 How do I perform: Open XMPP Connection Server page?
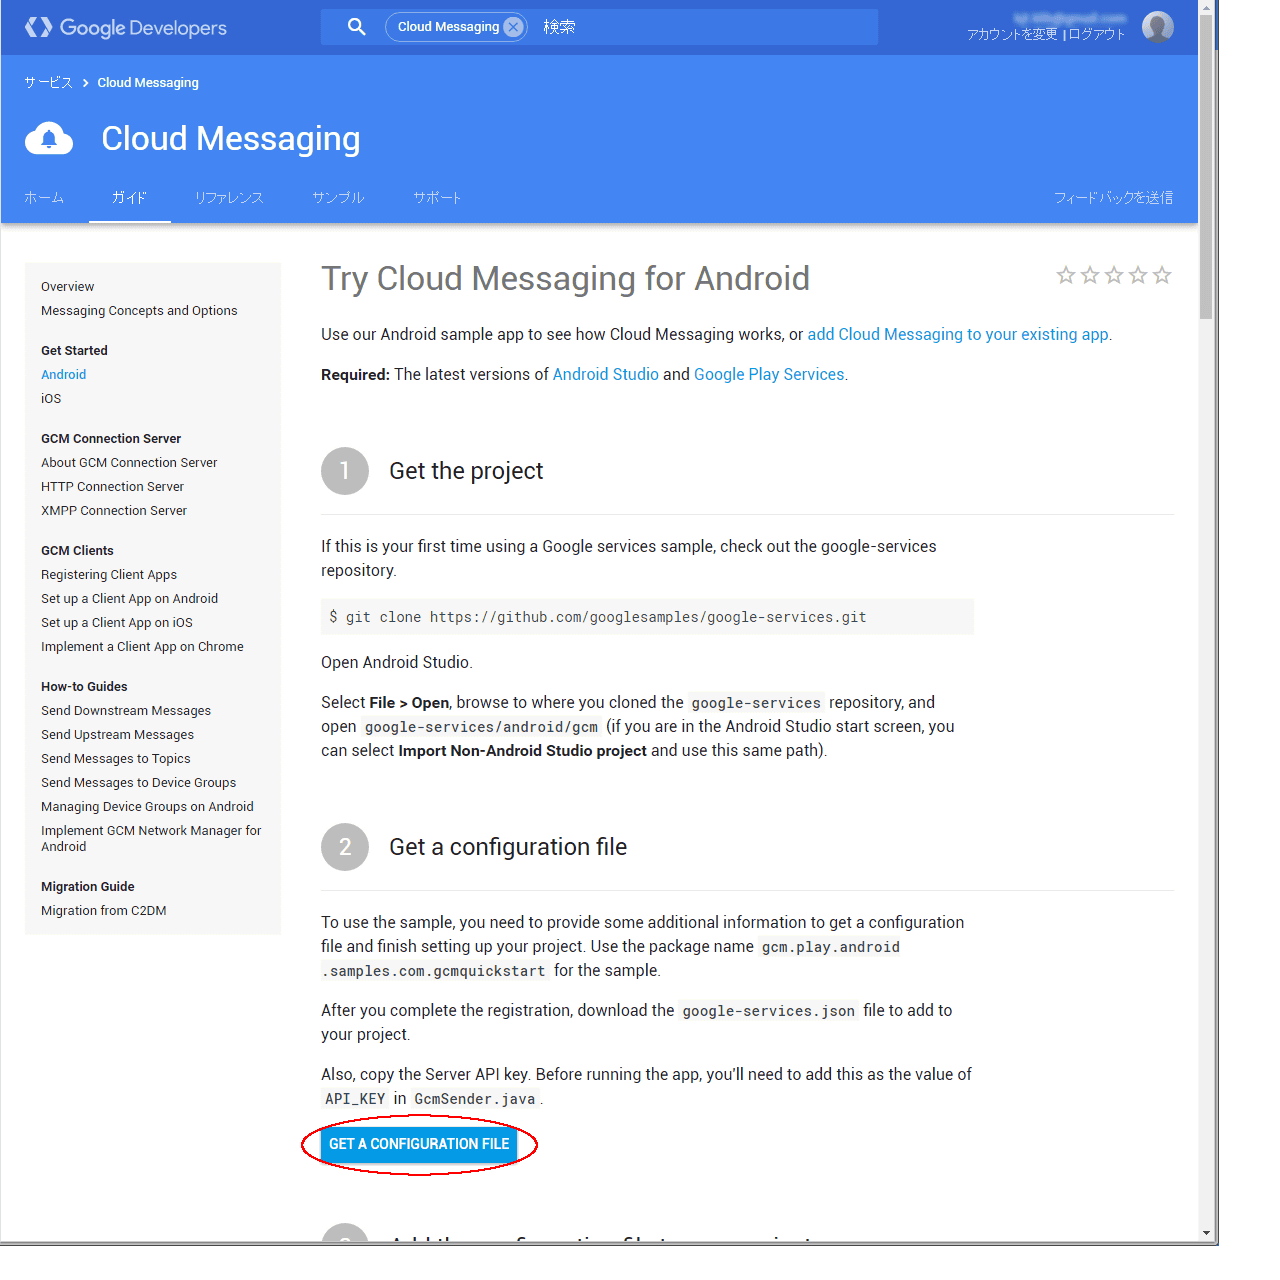[x=114, y=511]
